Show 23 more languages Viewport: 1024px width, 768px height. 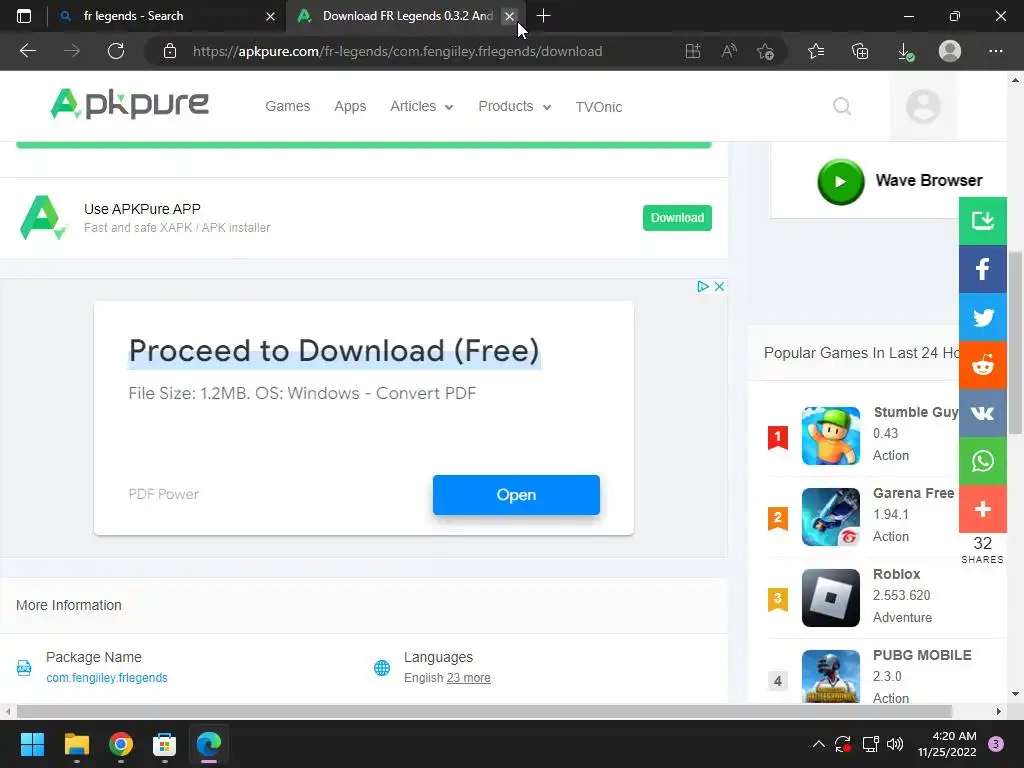[468, 678]
